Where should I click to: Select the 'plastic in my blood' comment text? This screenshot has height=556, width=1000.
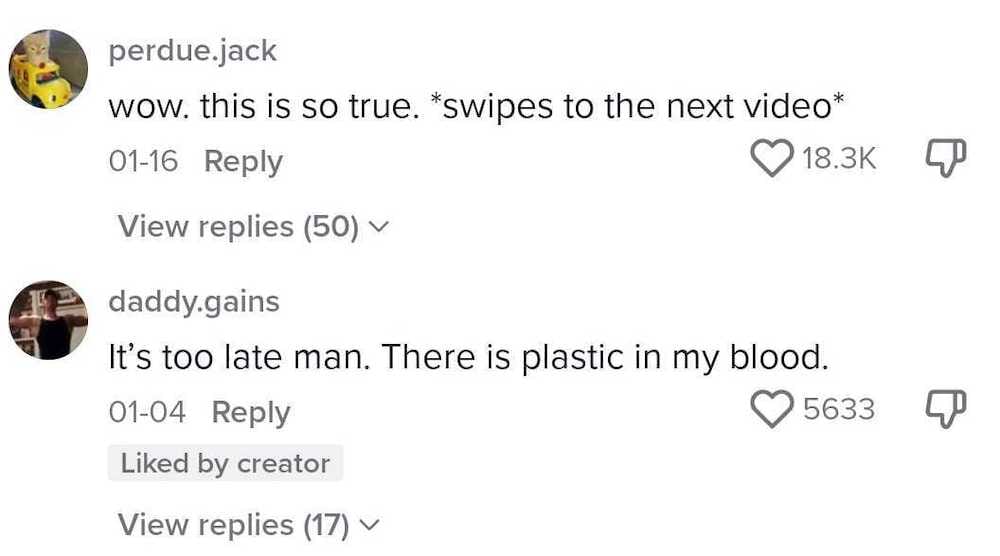pos(675,357)
